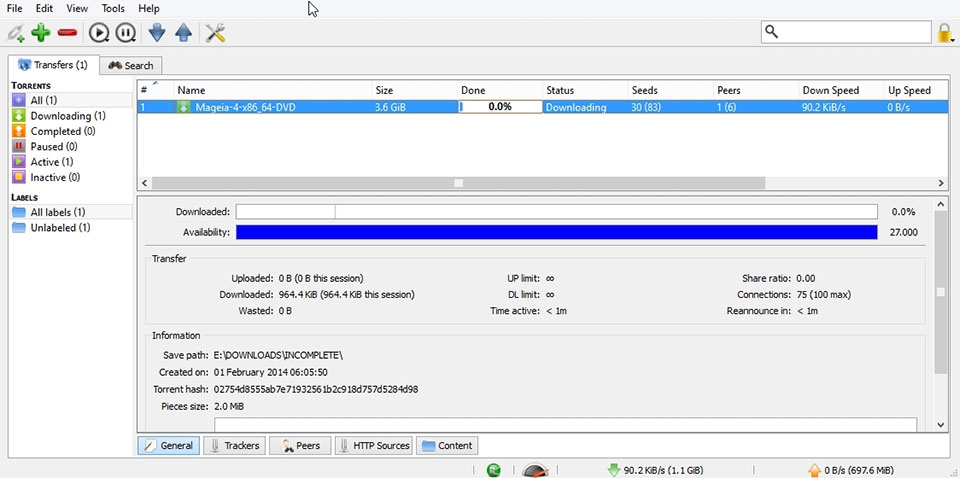The width and height of the screenshot is (960, 478).
Task: Click right arrow of torrent list scrollbar
Action: (x=941, y=183)
